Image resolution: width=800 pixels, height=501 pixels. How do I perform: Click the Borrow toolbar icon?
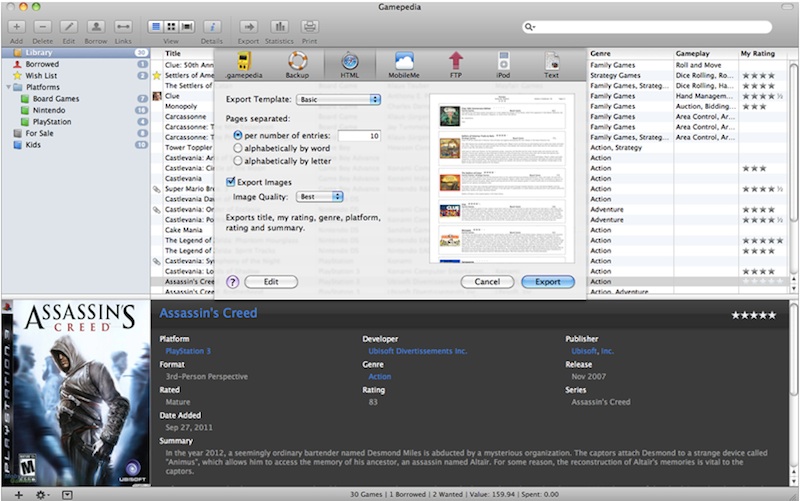[x=96, y=26]
